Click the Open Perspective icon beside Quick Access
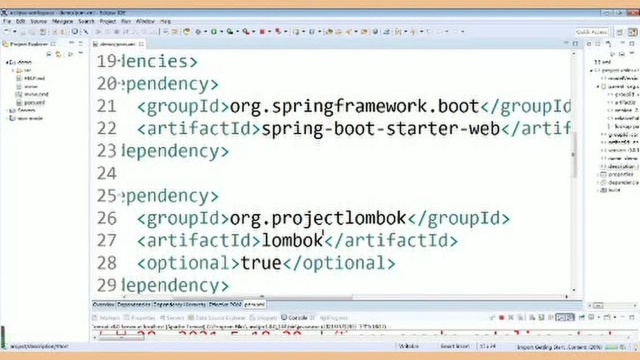 point(620,32)
